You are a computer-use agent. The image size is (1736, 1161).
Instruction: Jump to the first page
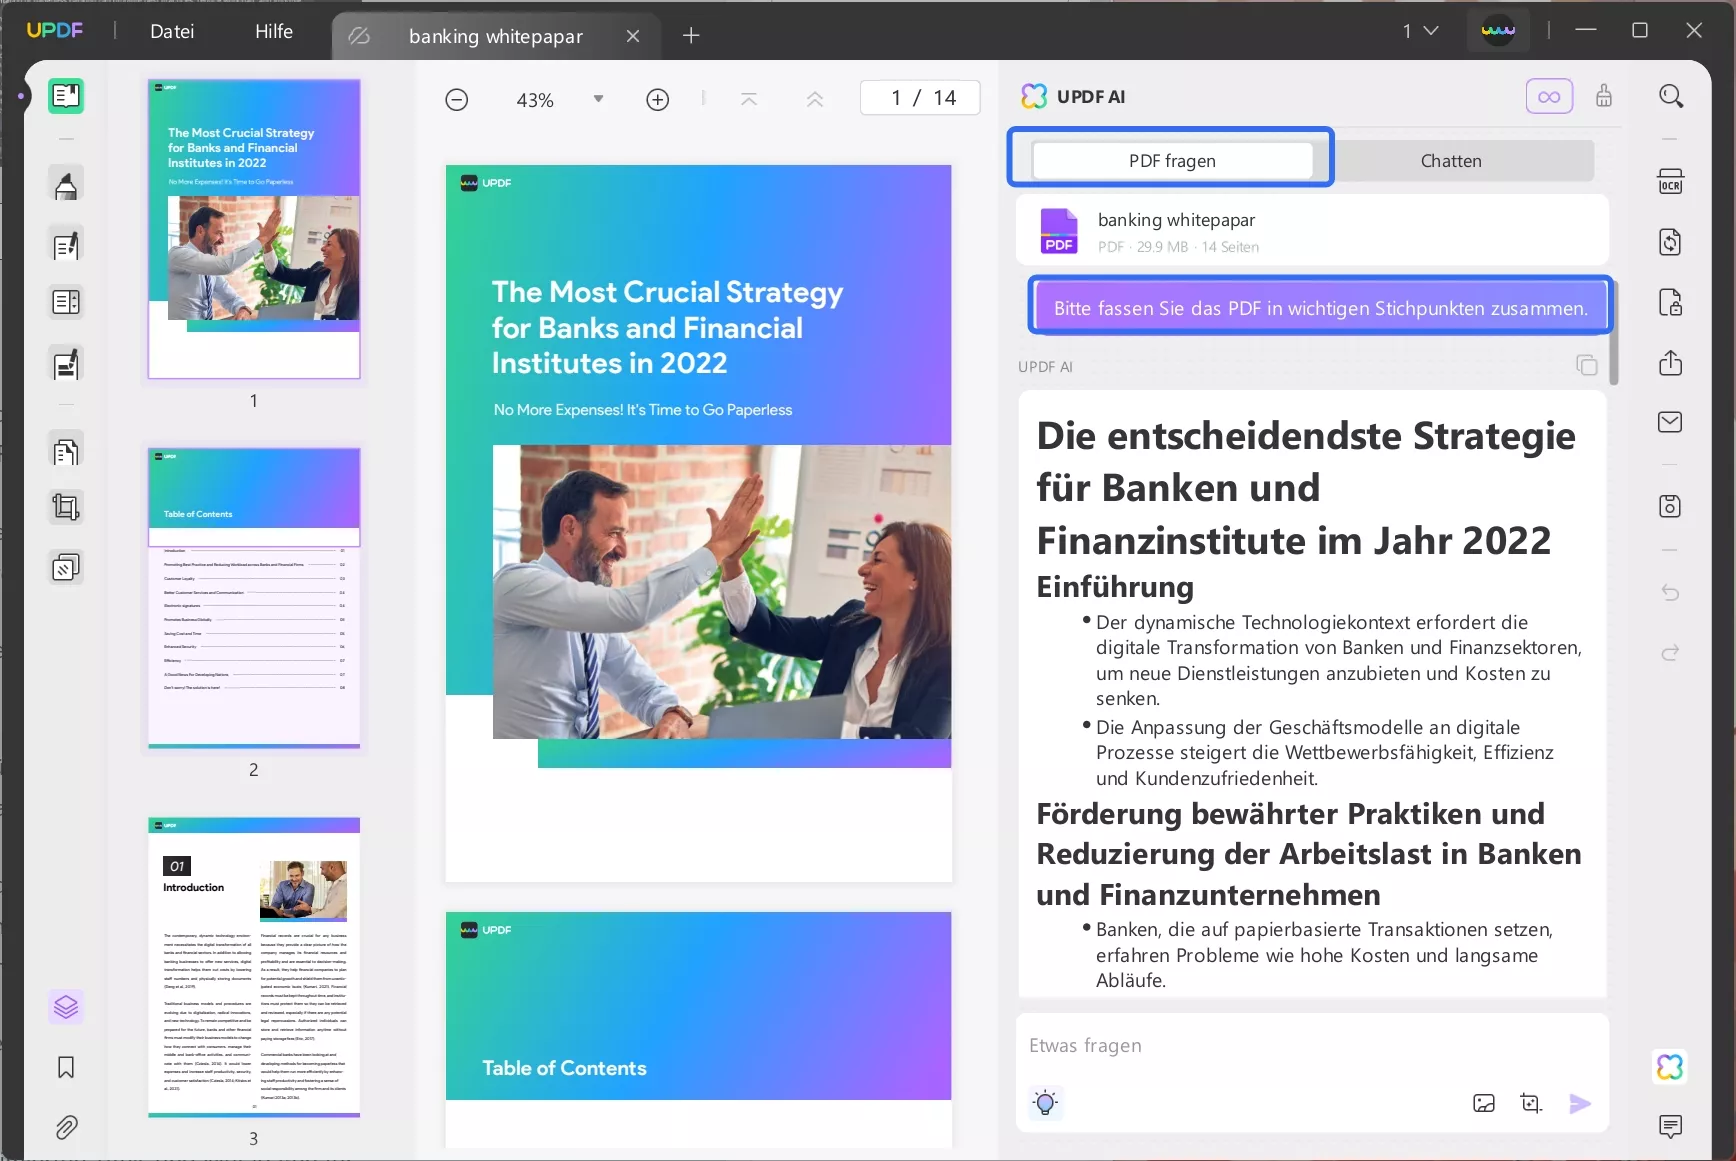[749, 99]
